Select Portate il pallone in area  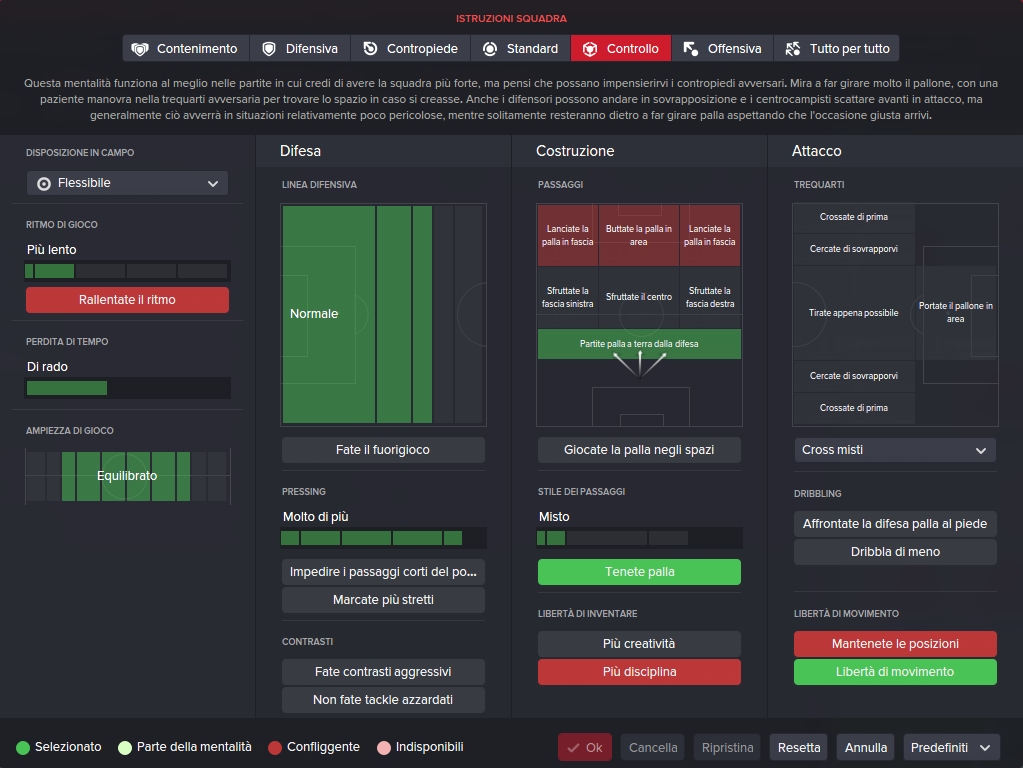[x=956, y=313]
